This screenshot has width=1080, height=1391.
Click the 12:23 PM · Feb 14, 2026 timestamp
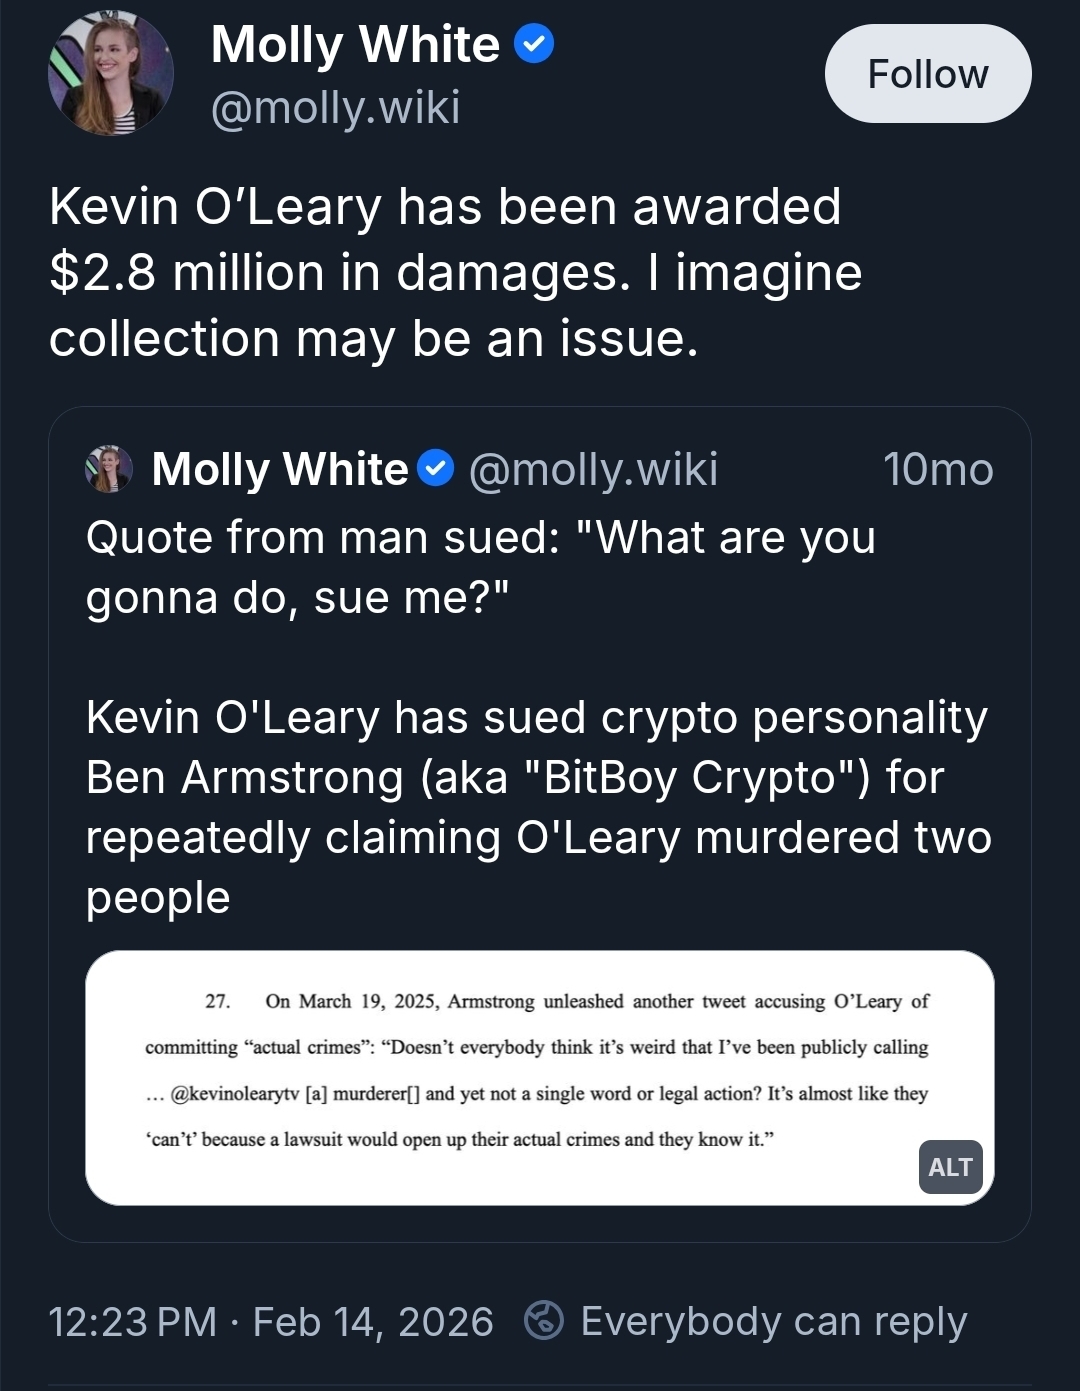(271, 1322)
